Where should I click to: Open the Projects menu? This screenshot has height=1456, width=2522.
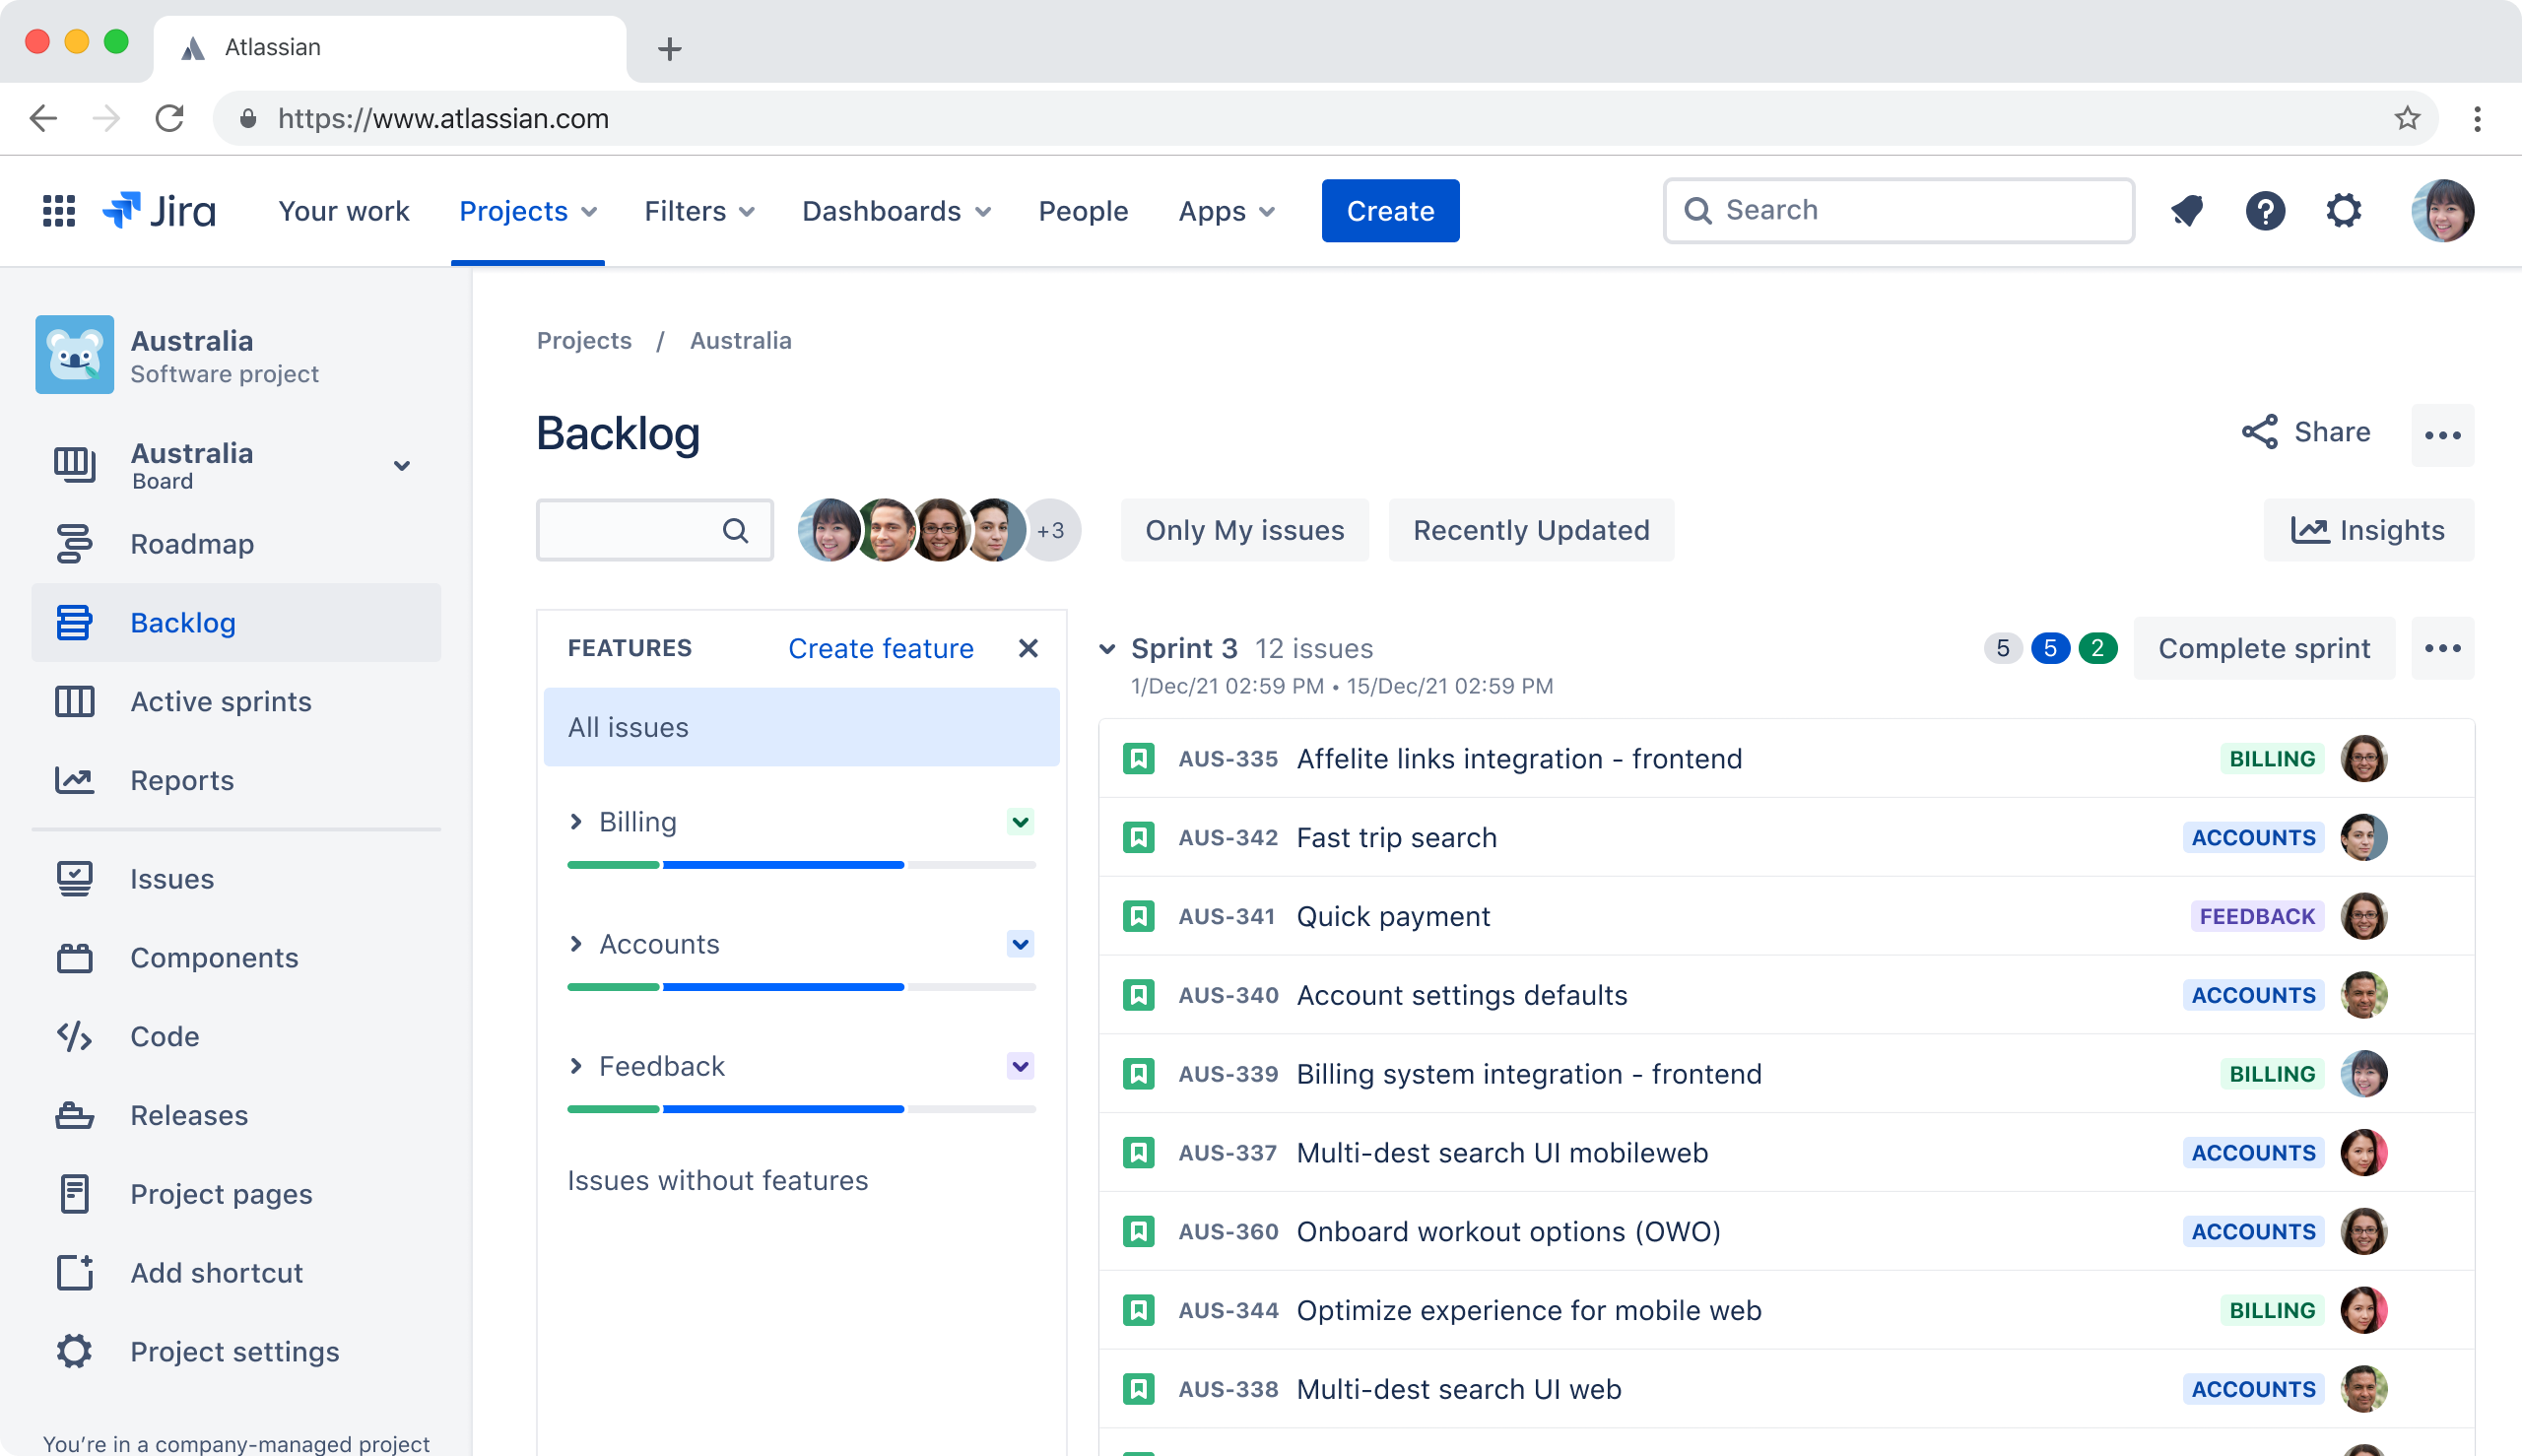tap(514, 211)
